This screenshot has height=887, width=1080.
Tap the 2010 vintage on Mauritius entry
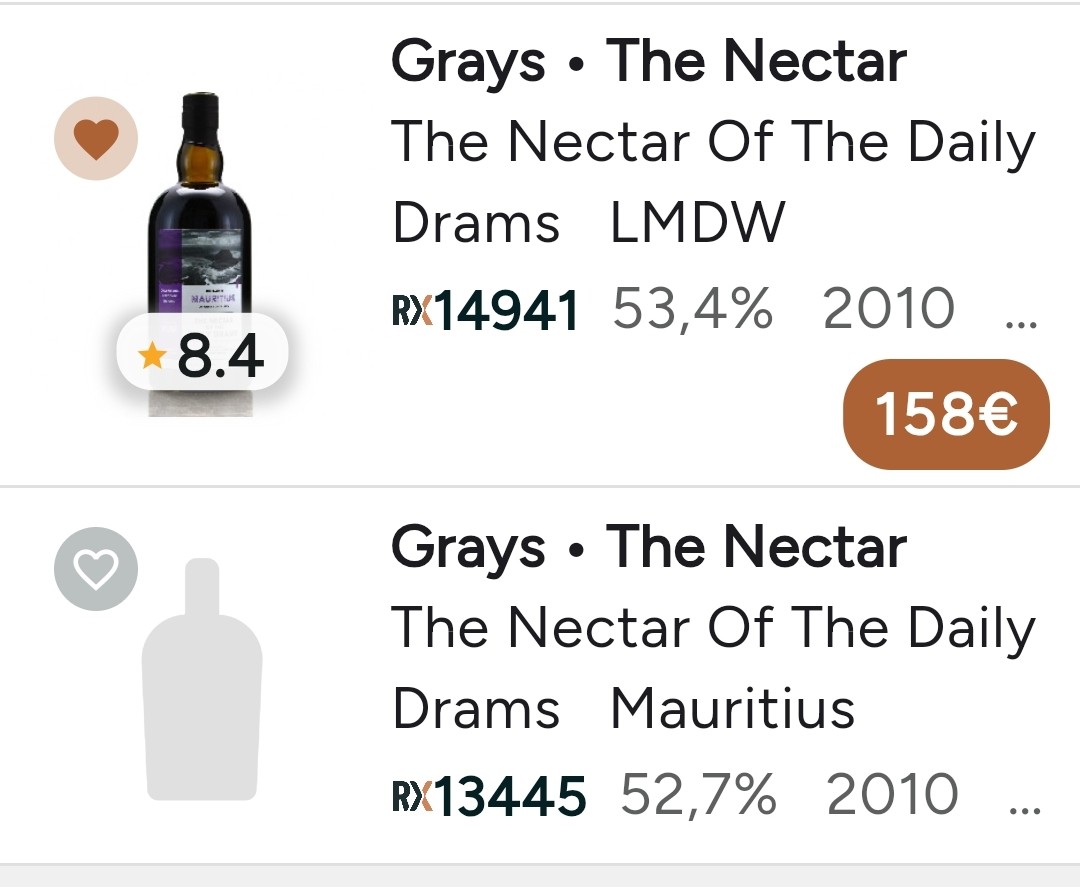892,795
